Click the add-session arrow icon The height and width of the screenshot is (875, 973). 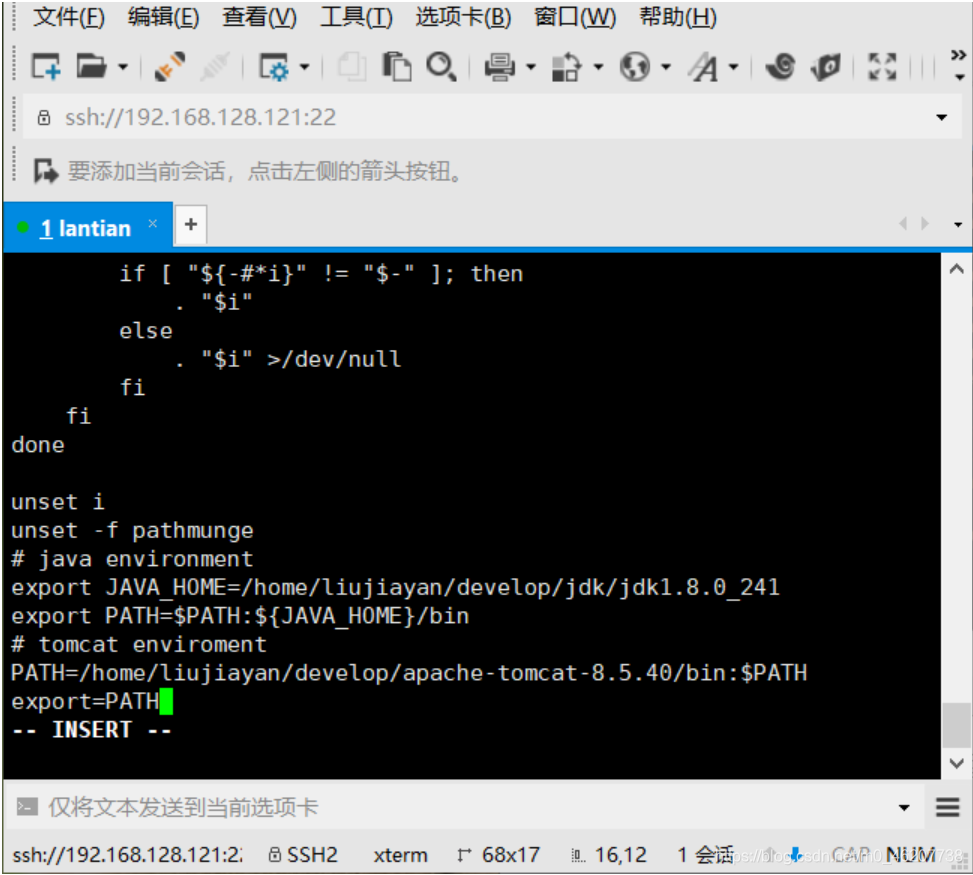[45, 171]
